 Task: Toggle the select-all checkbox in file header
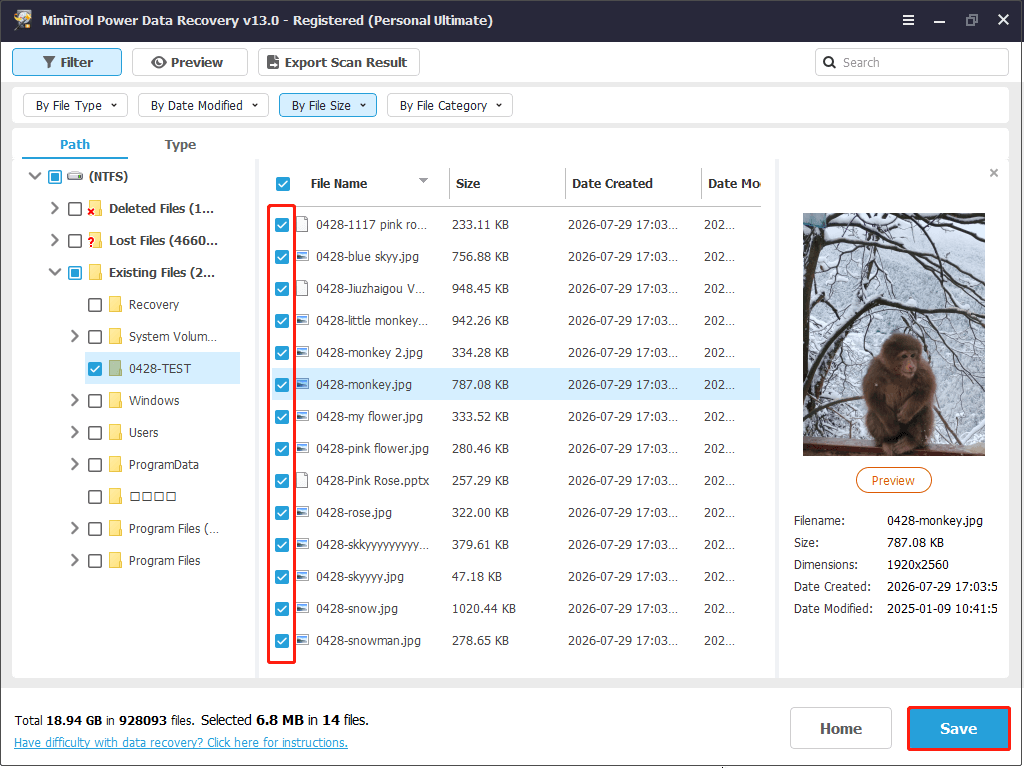point(283,184)
